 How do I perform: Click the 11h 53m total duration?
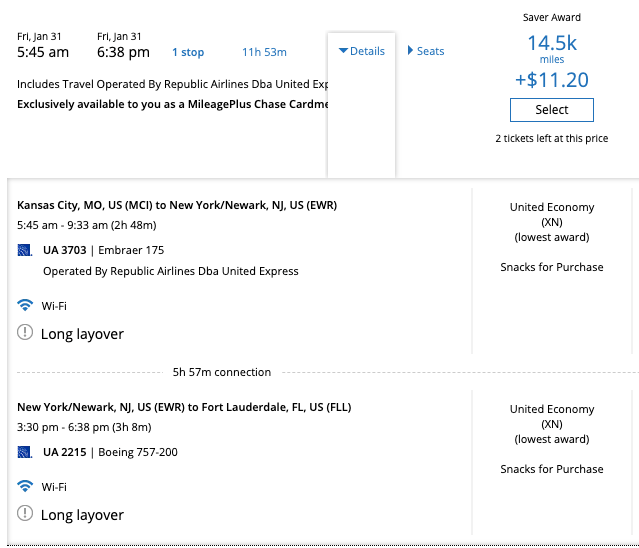point(264,52)
